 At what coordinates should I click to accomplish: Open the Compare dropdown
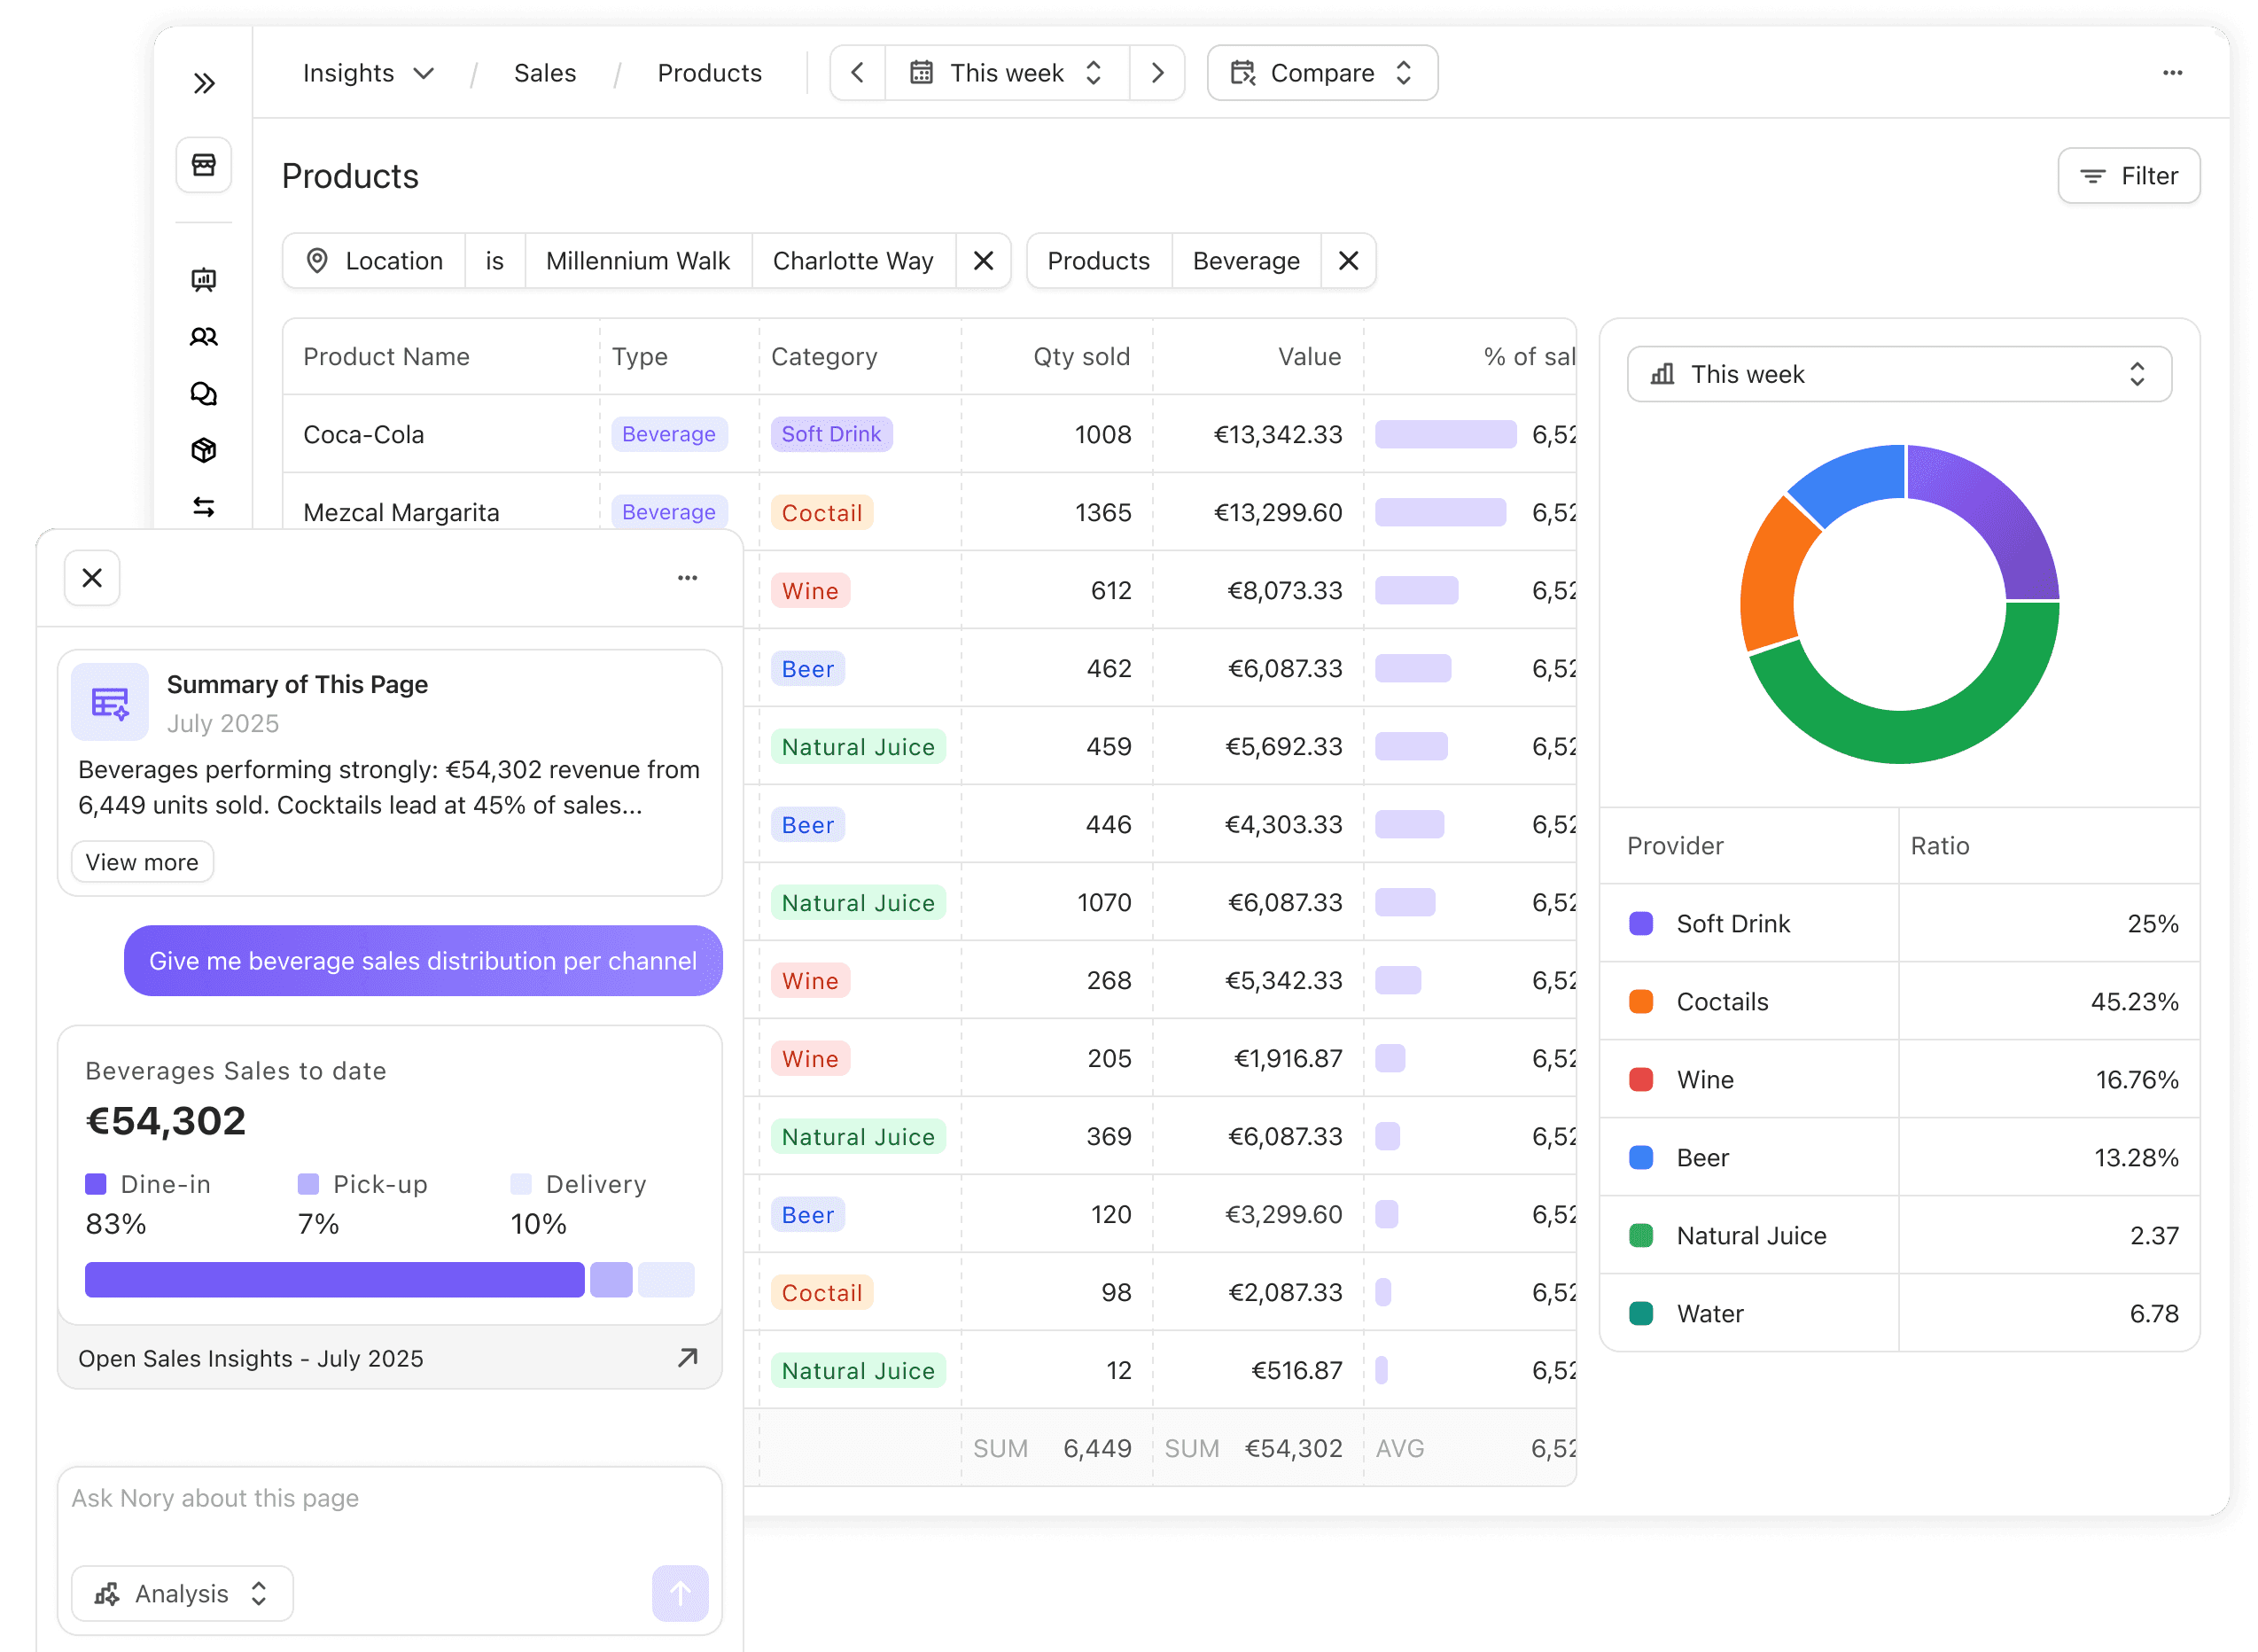coord(1322,73)
